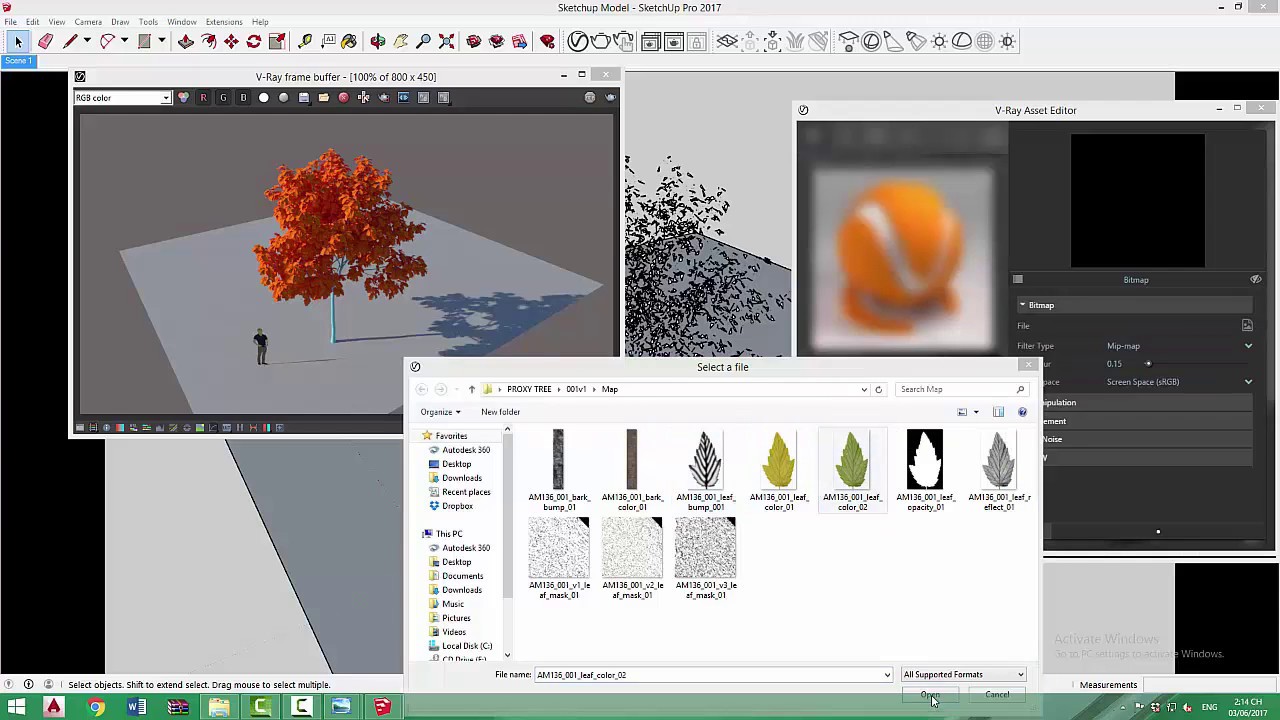Clear image in frame buffer
This screenshot has height=720, width=1280.
pos(344,97)
